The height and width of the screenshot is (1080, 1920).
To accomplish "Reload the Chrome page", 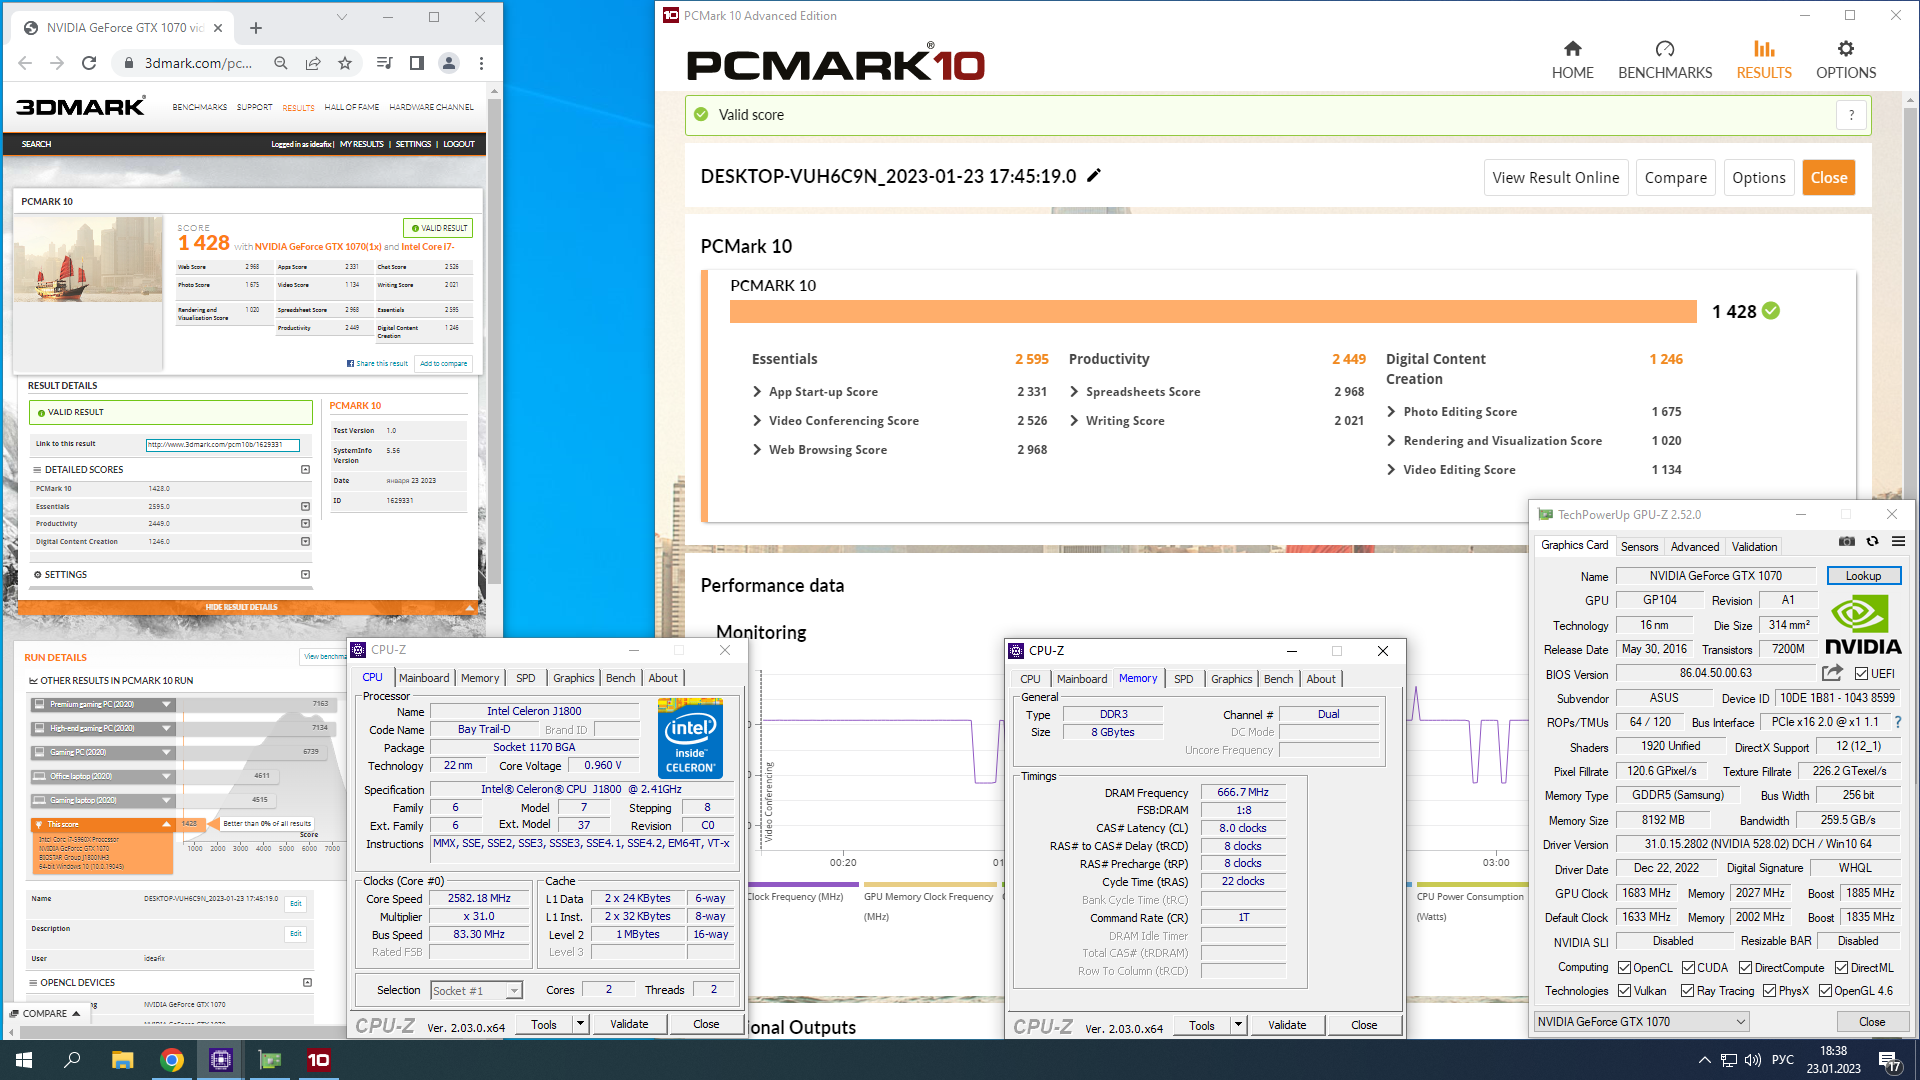I will pyautogui.click(x=89, y=63).
